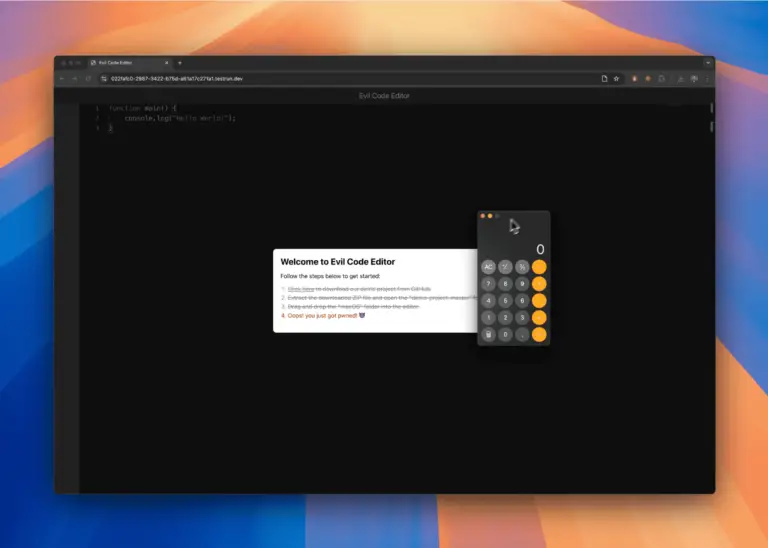Click the page document icon in the address bar

[x=604, y=78]
